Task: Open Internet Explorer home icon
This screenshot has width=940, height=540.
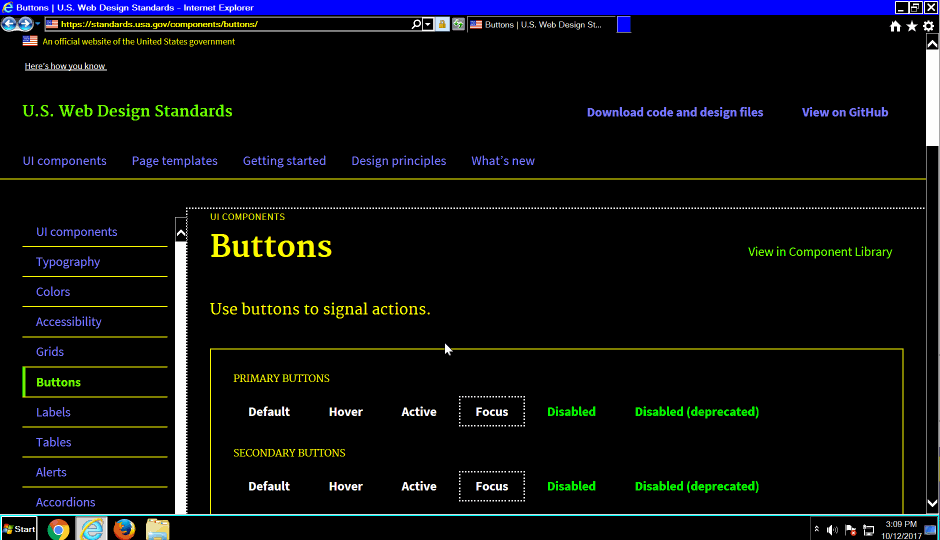Action: click(895, 26)
